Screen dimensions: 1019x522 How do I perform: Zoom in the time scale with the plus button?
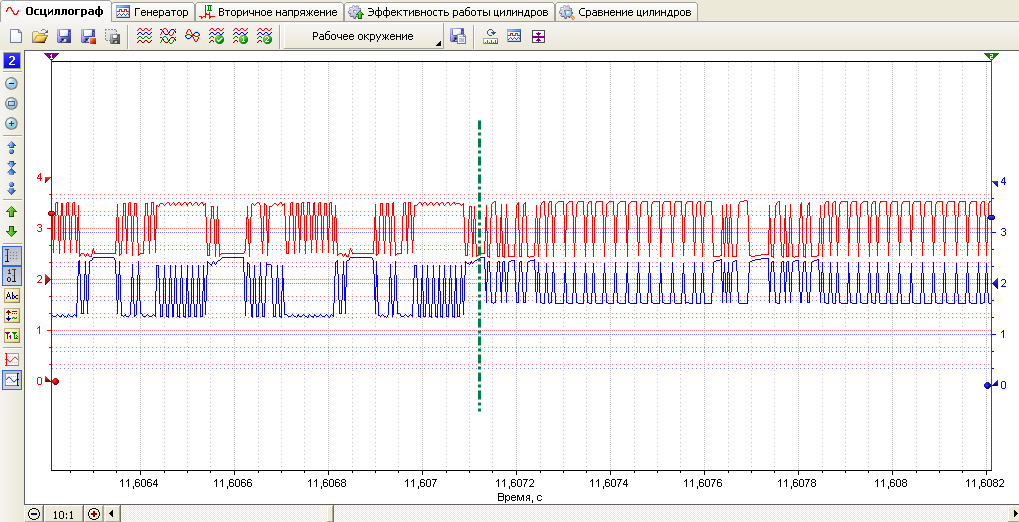[94, 514]
